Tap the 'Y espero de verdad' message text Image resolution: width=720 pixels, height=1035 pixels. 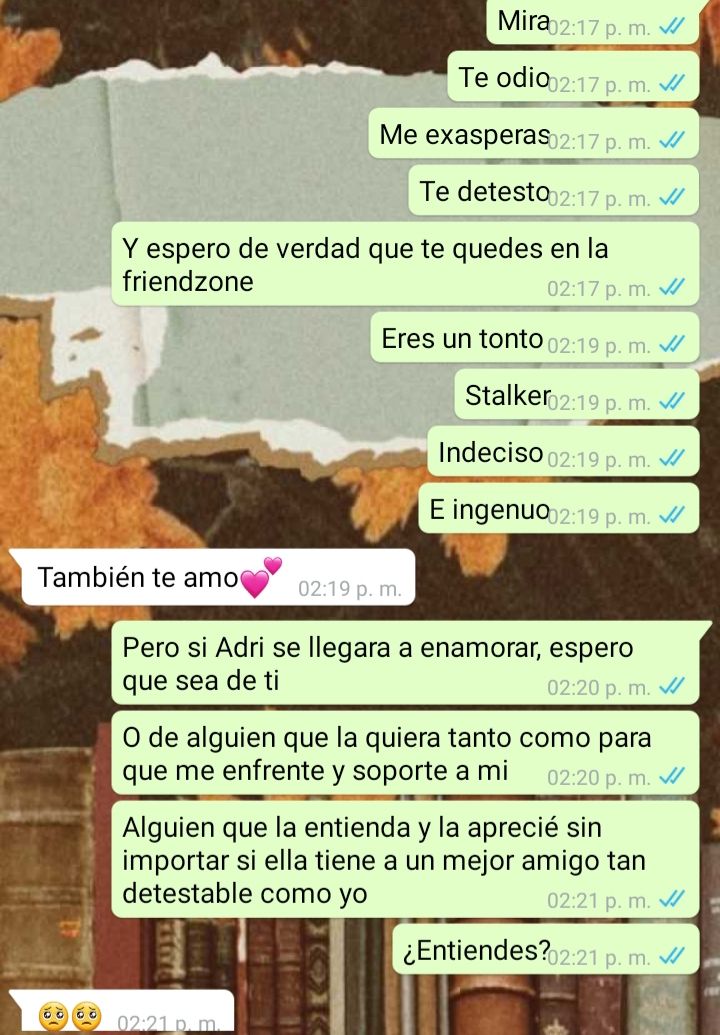tap(365, 265)
